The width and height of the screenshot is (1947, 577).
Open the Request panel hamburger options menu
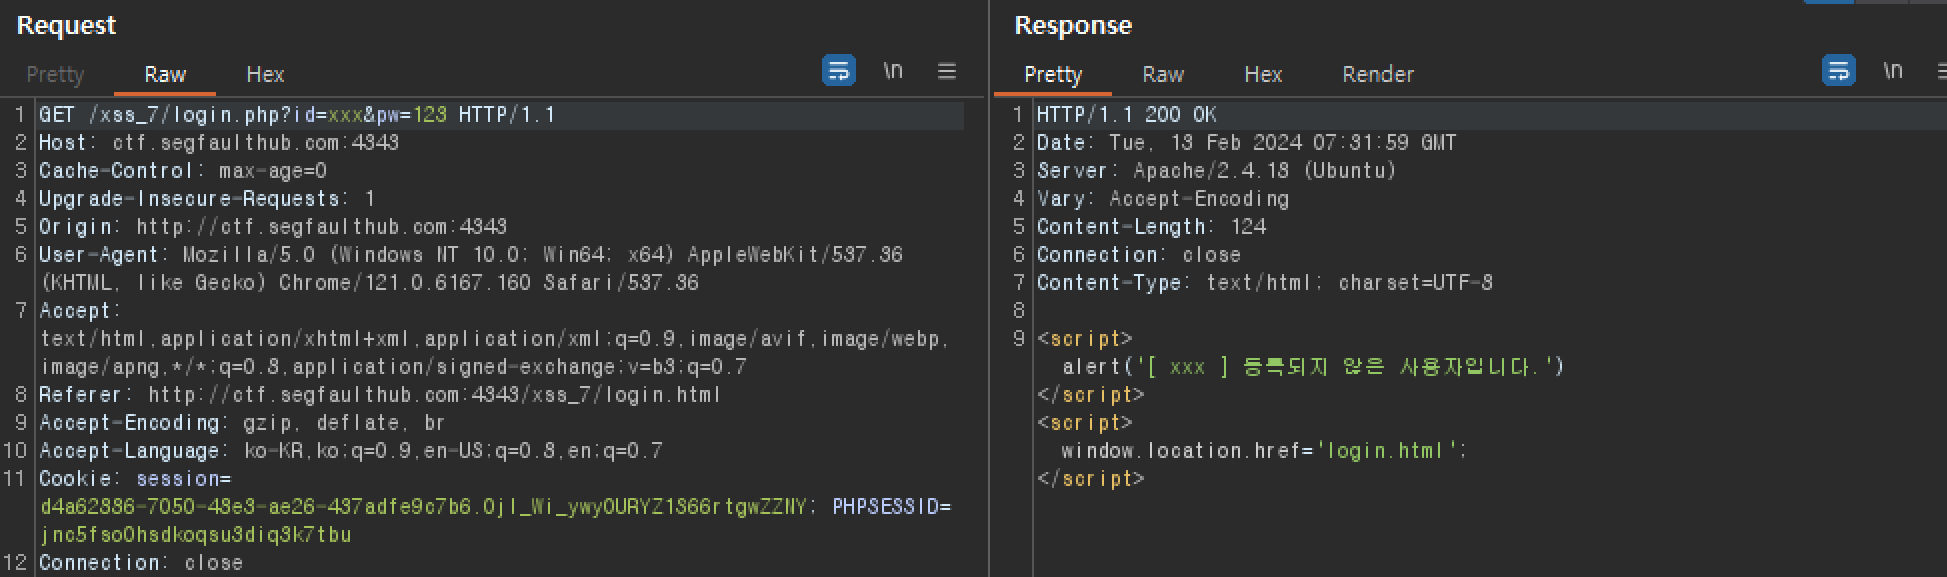pyautogui.click(x=947, y=71)
